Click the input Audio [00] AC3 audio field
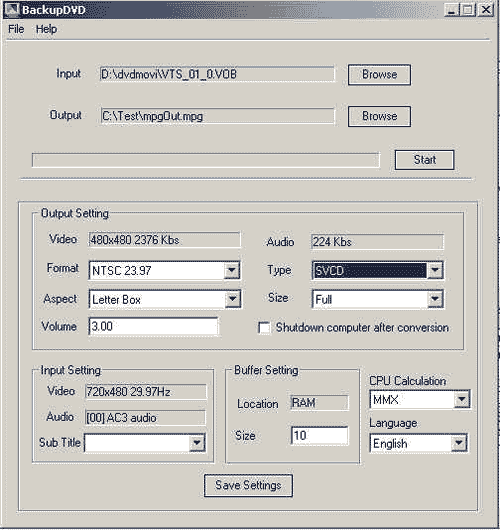500x530 pixels. tap(145, 418)
